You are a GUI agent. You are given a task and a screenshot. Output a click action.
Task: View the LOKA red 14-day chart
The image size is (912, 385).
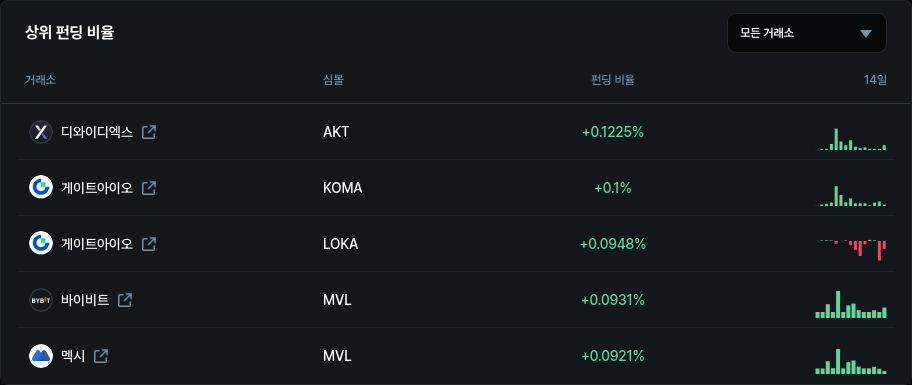851,249
